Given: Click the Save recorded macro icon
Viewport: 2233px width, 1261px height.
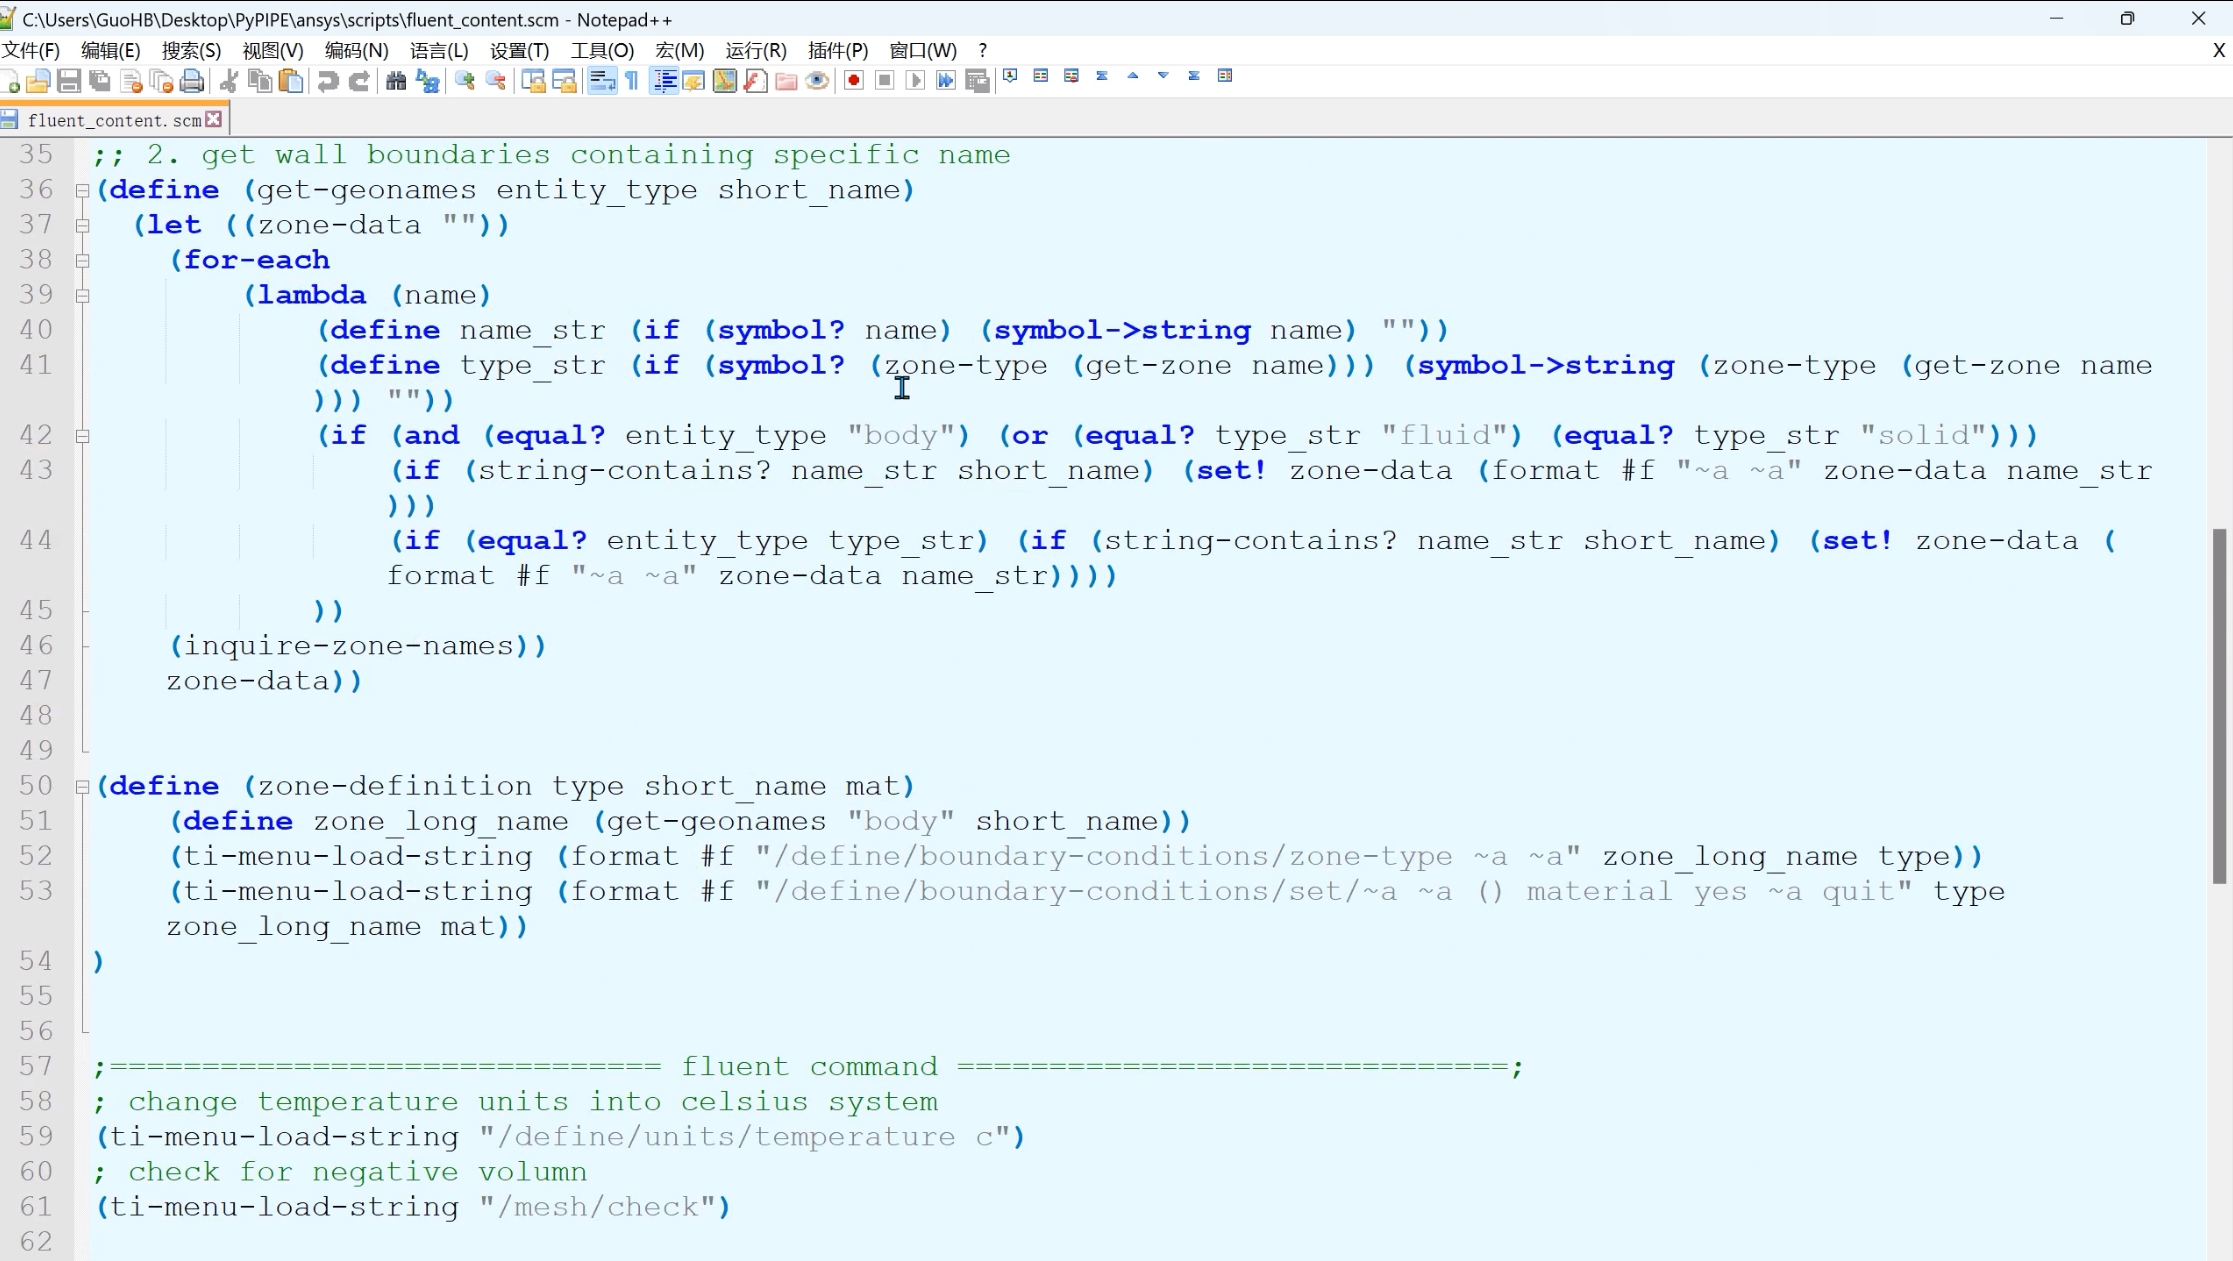Looking at the screenshot, I should pos(978,81).
